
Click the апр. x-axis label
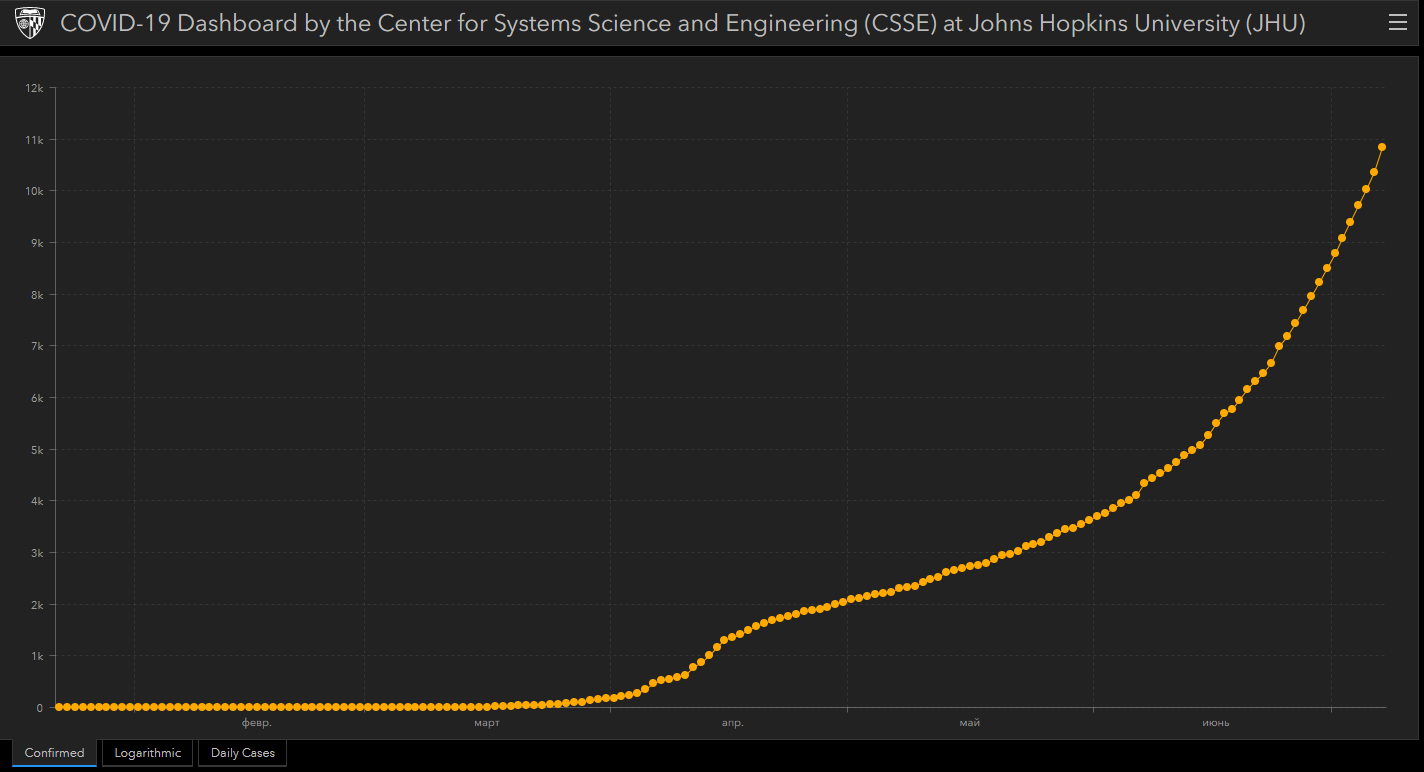tap(732, 723)
